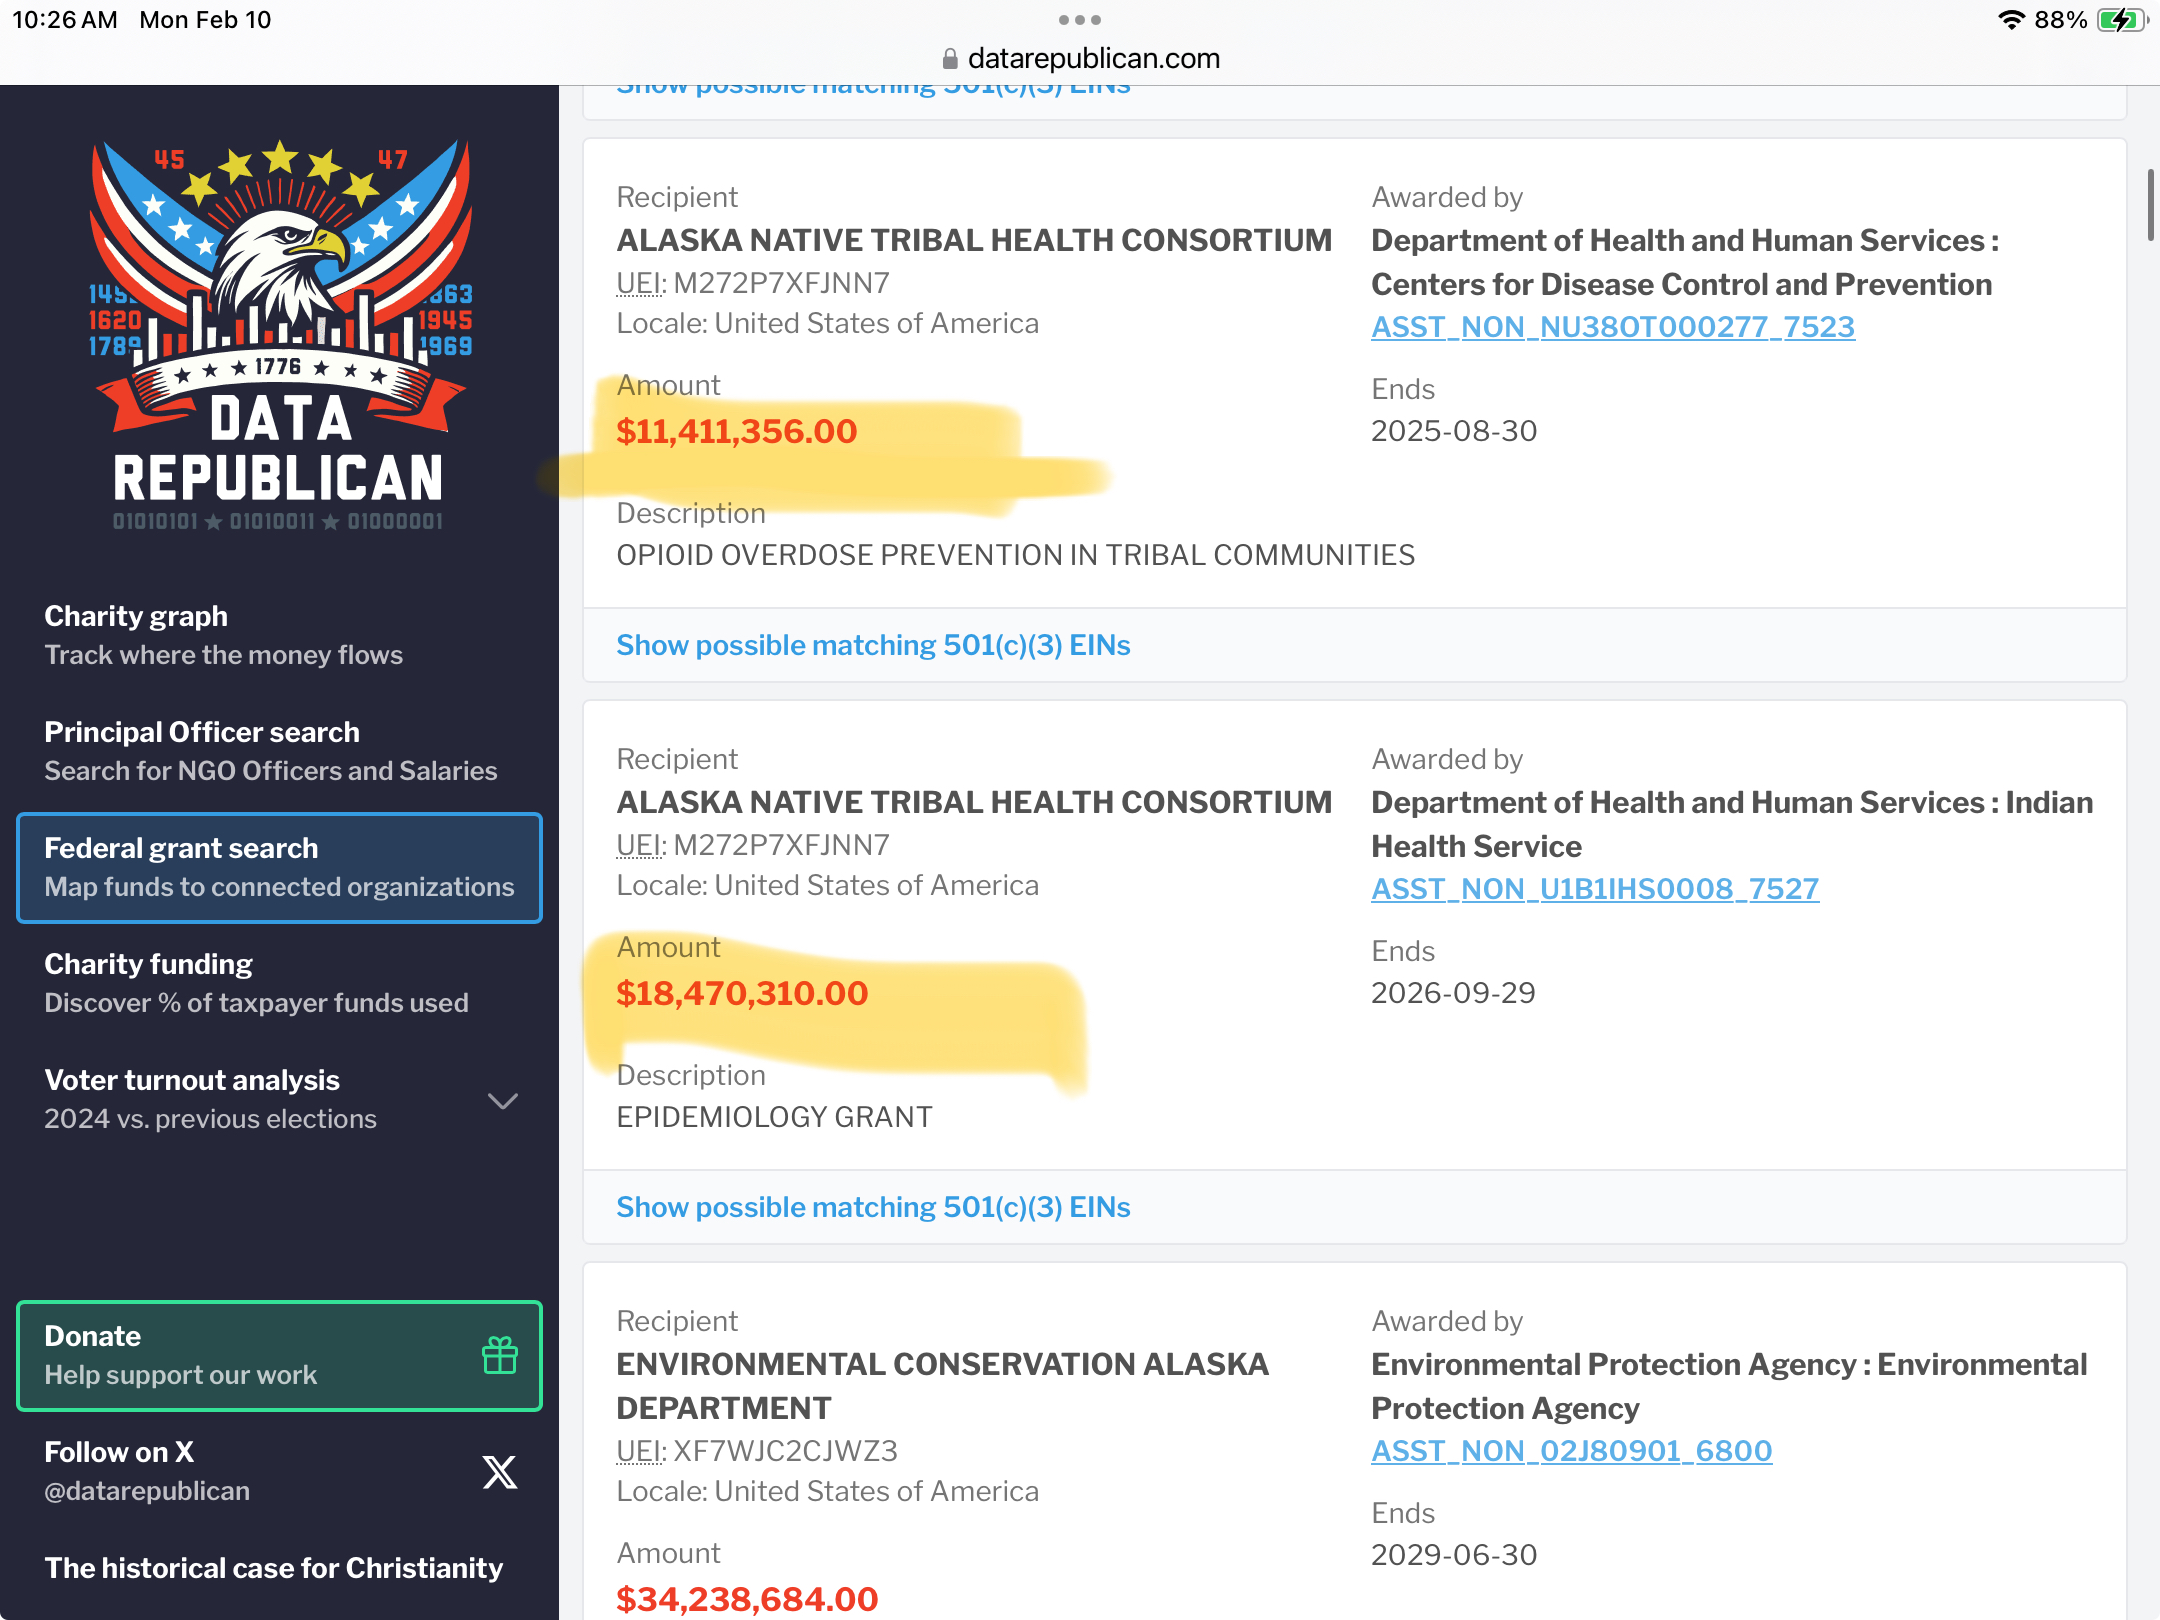Show matching 501(c)(3) EINs under epidemiology grant
This screenshot has height=1620, width=2160.
pos(873,1207)
